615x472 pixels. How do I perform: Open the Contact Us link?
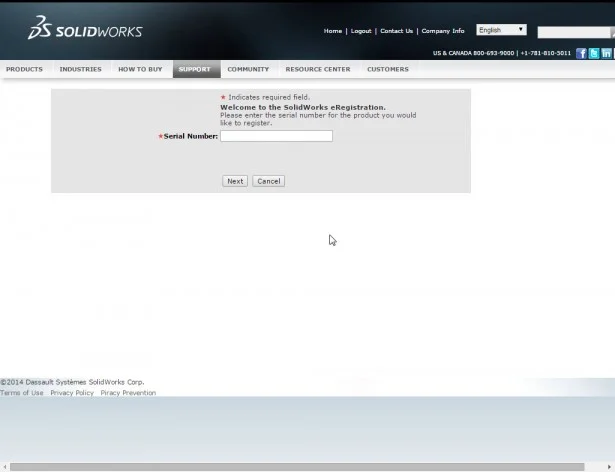point(396,31)
